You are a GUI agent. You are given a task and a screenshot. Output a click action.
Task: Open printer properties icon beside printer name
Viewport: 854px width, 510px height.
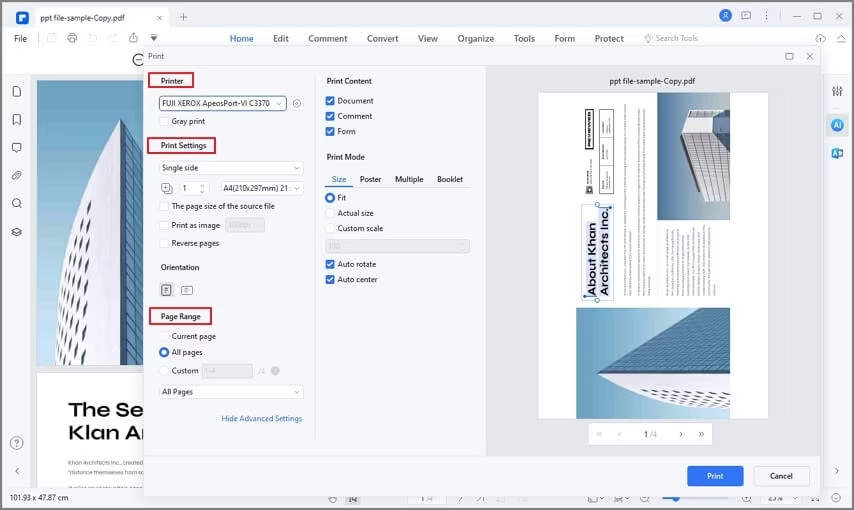pos(297,103)
